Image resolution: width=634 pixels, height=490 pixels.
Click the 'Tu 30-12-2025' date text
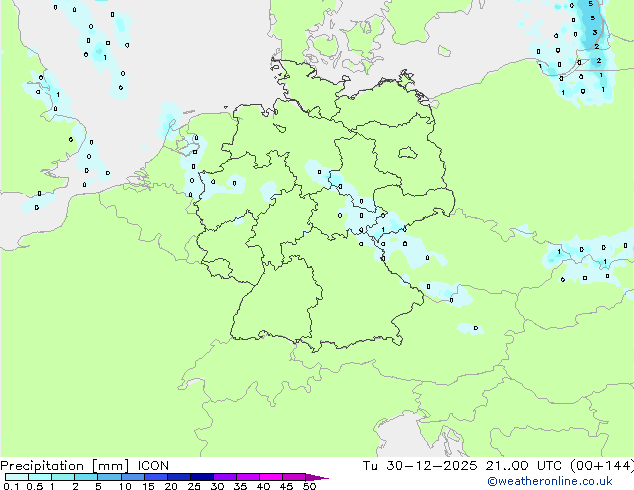[420, 466]
